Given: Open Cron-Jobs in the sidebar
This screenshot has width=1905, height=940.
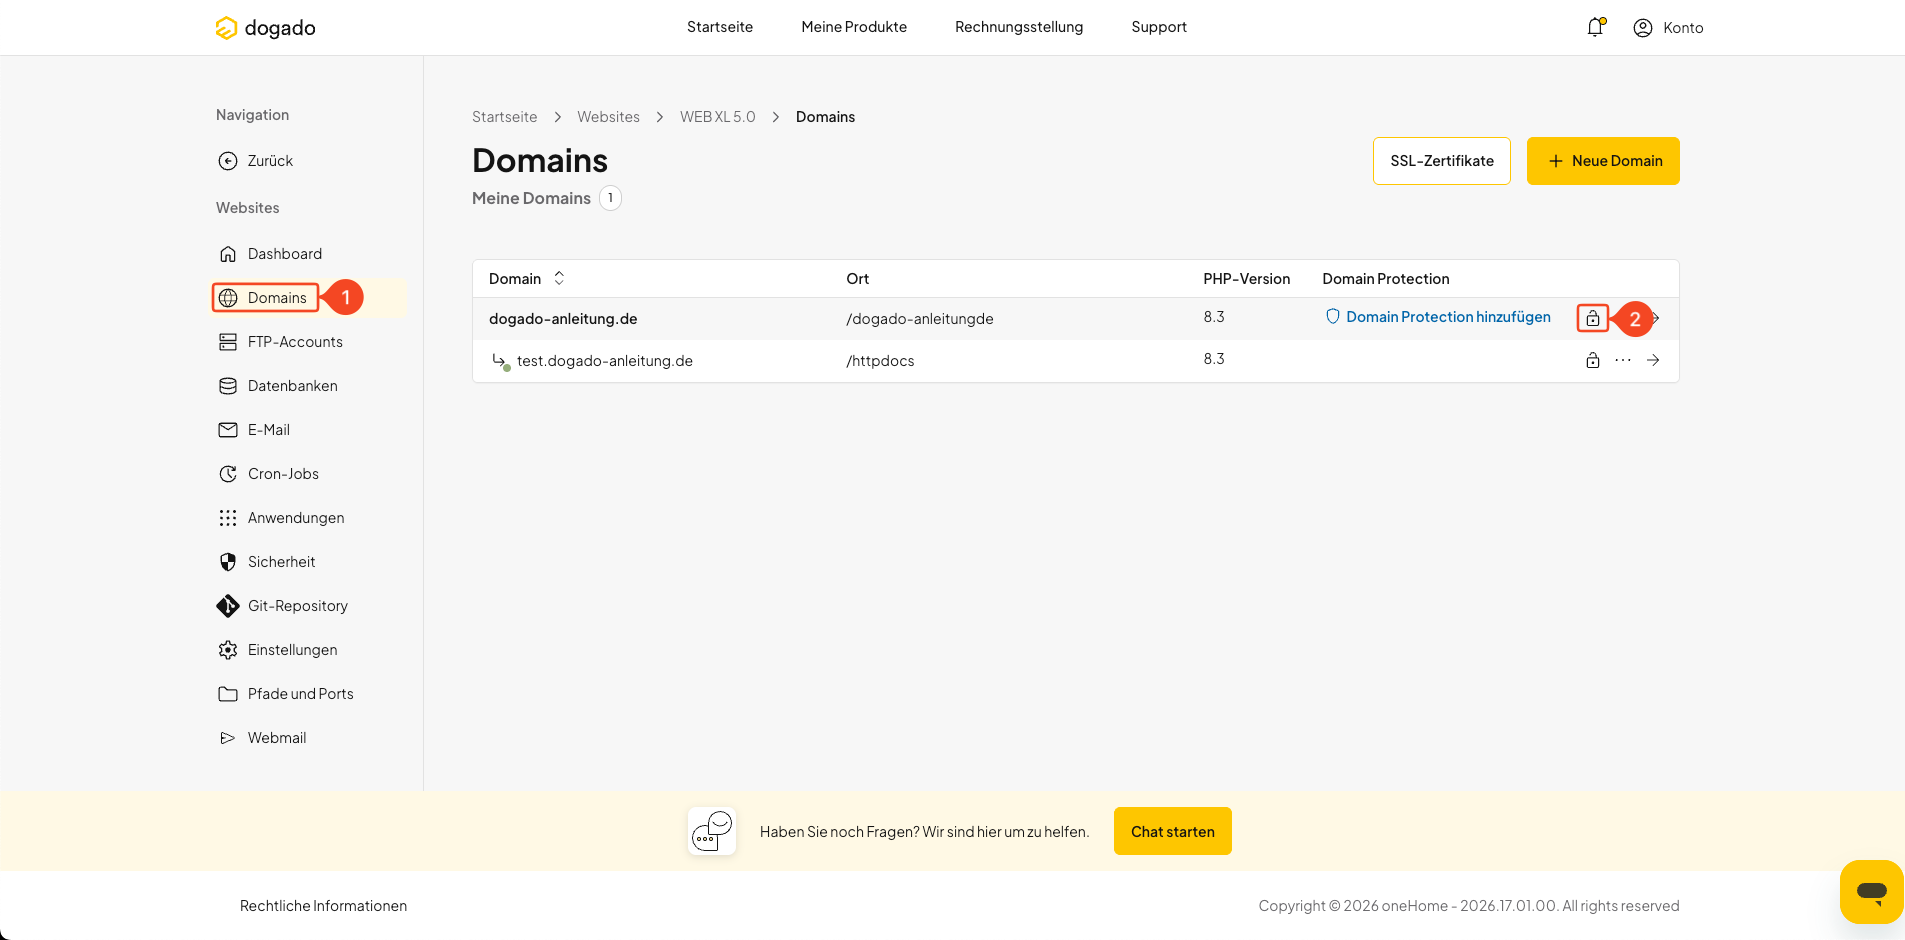Looking at the screenshot, I should click(x=269, y=474).
